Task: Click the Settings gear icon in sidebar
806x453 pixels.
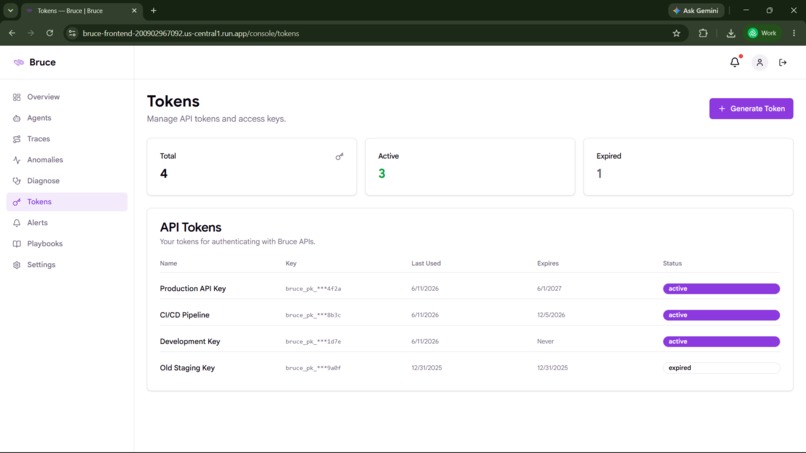Action: click(16, 265)
